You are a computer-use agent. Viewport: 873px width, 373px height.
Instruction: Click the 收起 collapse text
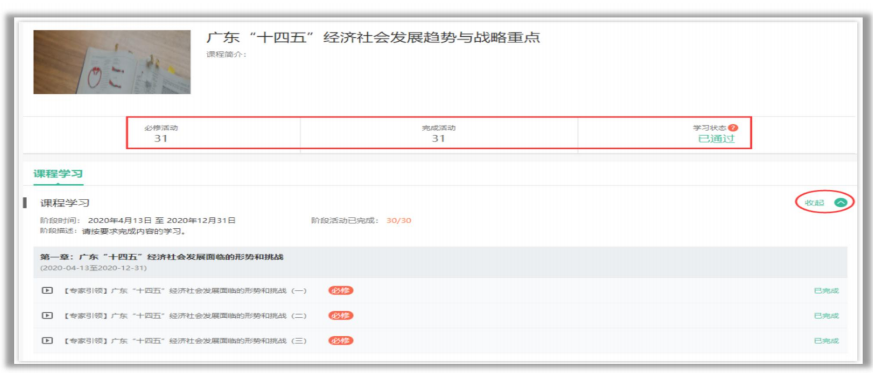click(814, 203)
